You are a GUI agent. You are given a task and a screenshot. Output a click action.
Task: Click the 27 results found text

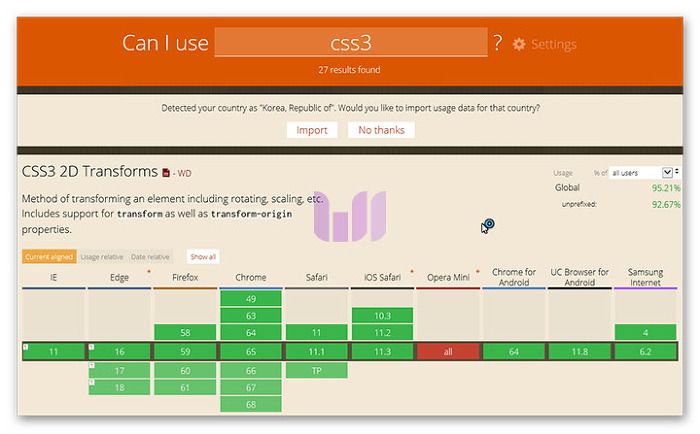click(349, 70)
